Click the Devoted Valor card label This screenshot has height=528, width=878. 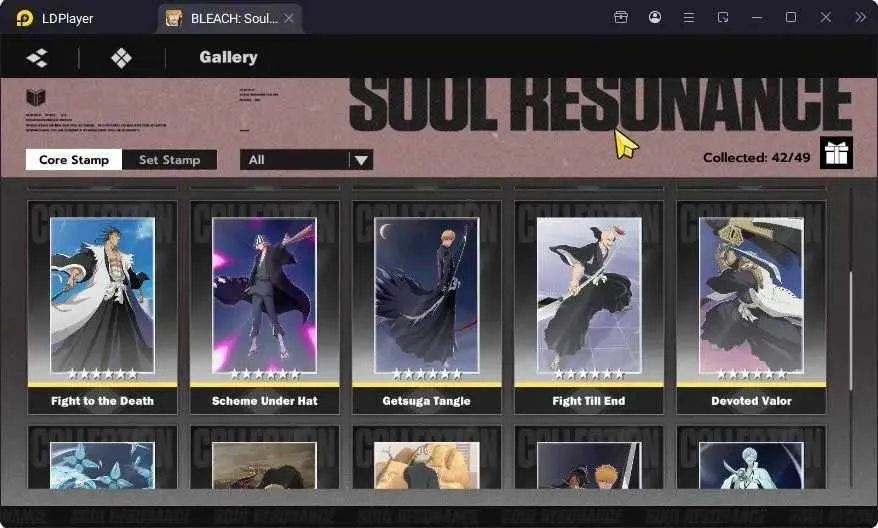point(751,401)
